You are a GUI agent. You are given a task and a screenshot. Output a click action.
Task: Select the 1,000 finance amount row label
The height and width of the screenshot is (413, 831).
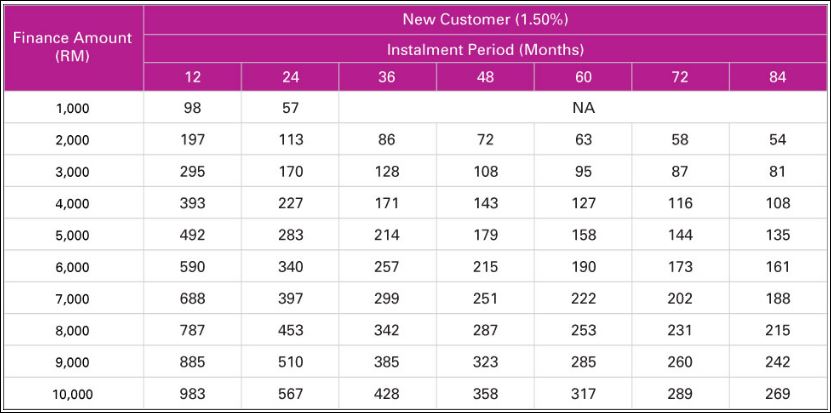72,108
